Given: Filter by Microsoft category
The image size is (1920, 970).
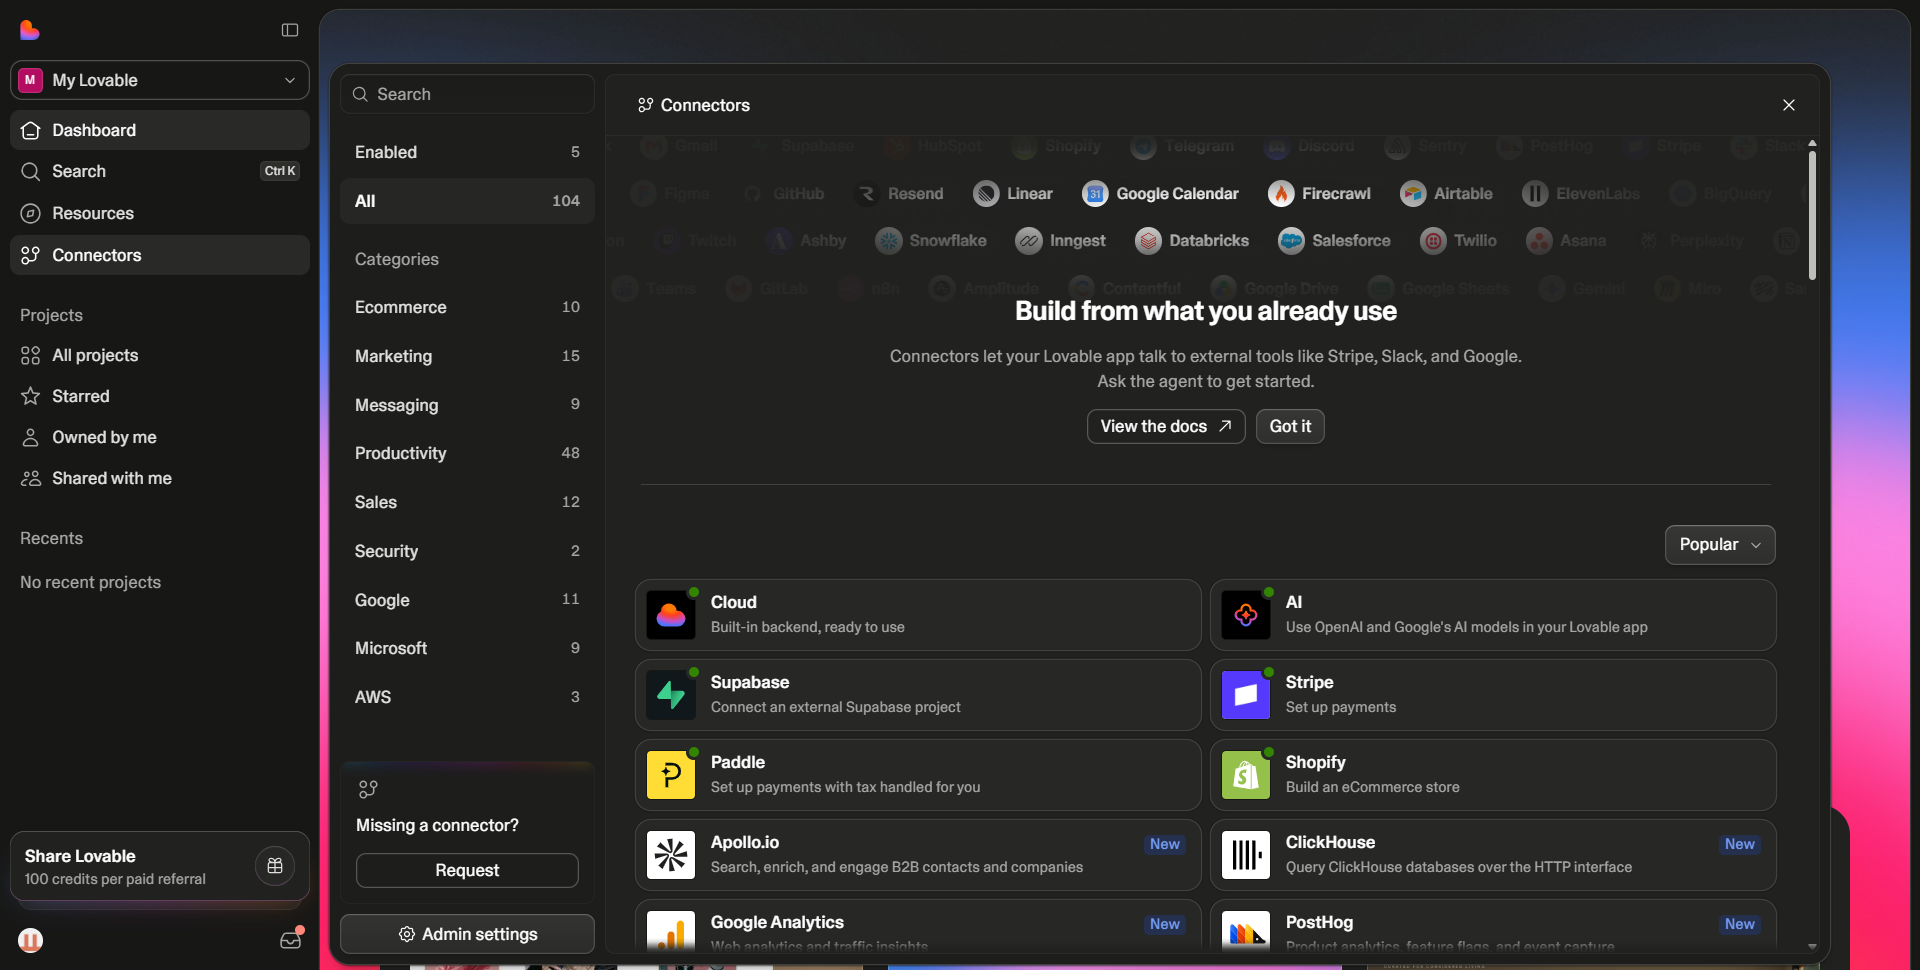Looking at the screenshot, I should 467,648.
